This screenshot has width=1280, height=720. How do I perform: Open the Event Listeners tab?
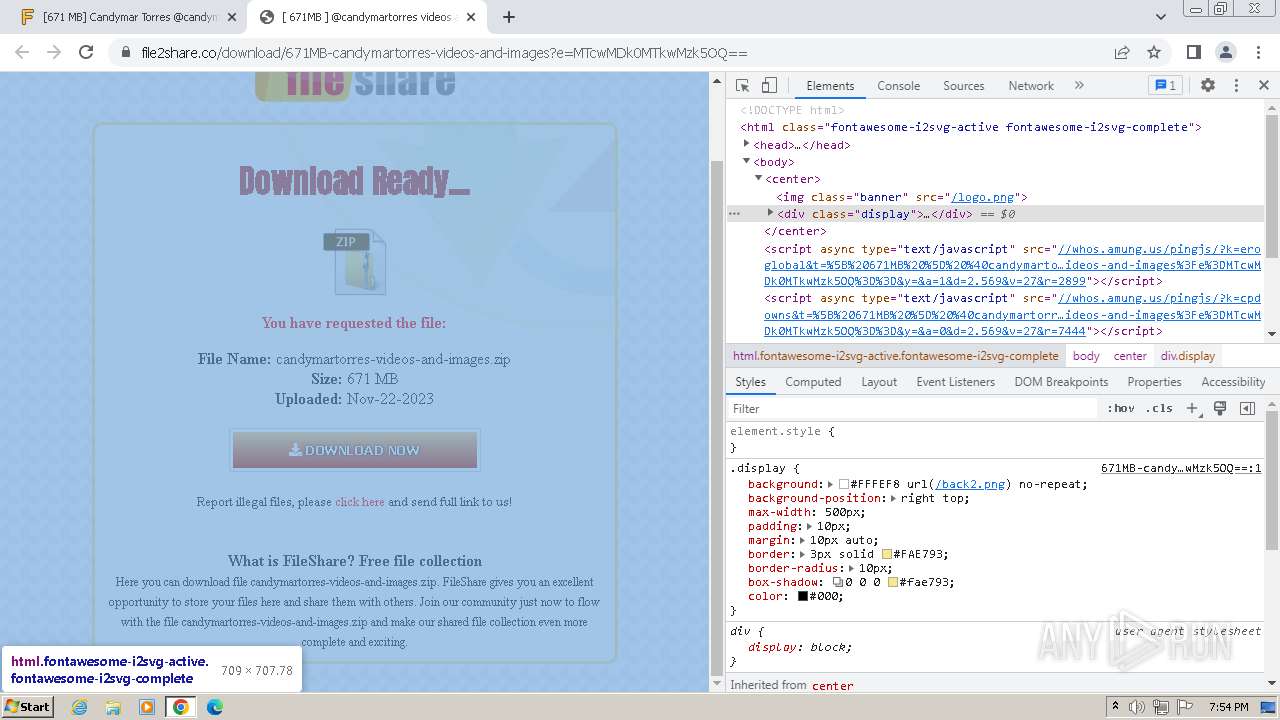point(955,382)
